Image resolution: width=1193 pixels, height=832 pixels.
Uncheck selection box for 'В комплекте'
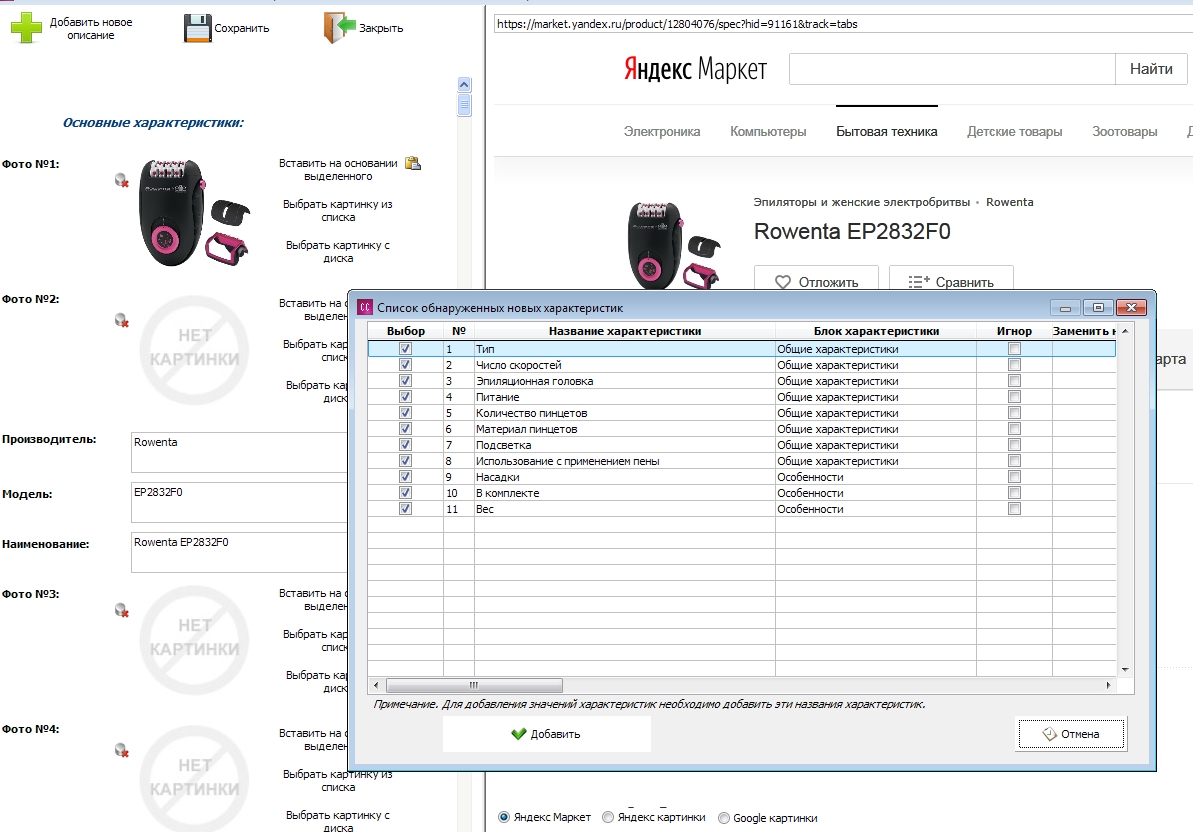(x=406, y=492)
